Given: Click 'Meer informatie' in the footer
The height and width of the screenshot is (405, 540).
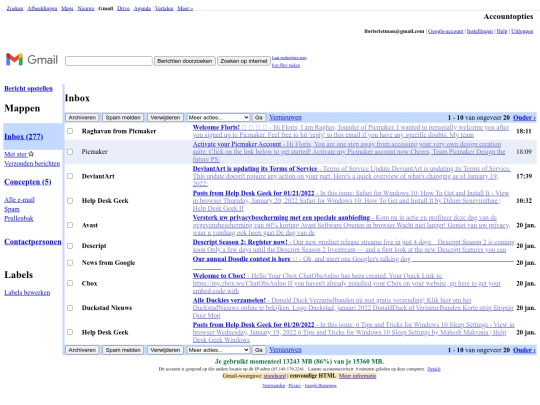Looking at the screenshot, I should 357,376.
